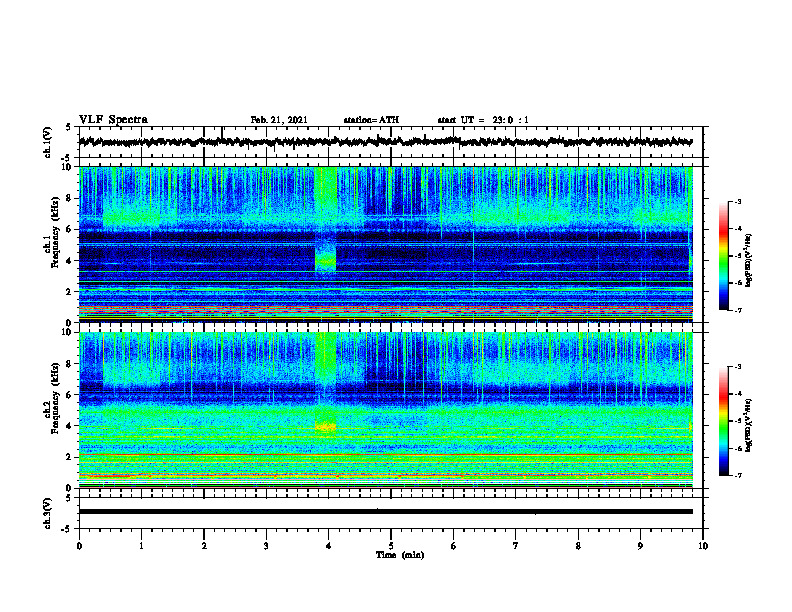This screenshot has width=792, height=612.
Task: Click time axis tick label "6"
Action: coord(454,546)
